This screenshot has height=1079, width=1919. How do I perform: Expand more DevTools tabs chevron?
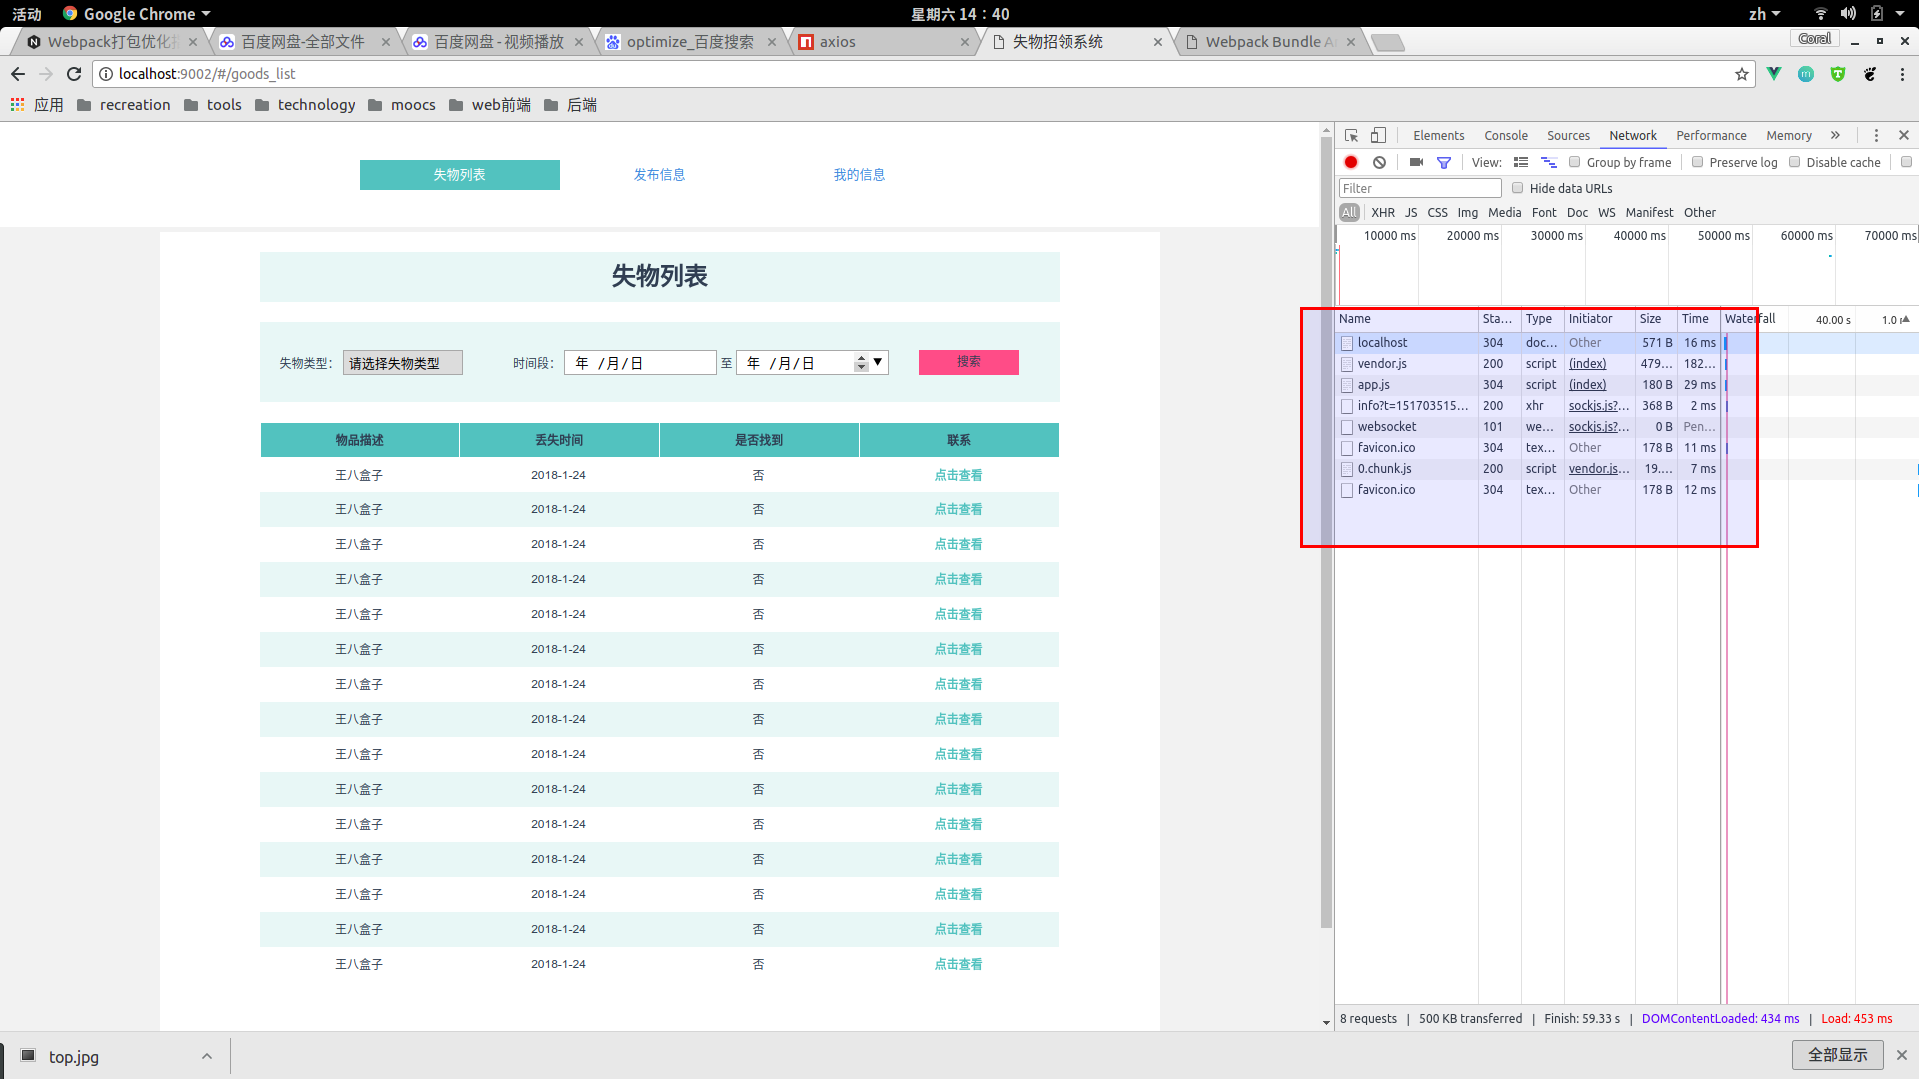[1835, 135]
